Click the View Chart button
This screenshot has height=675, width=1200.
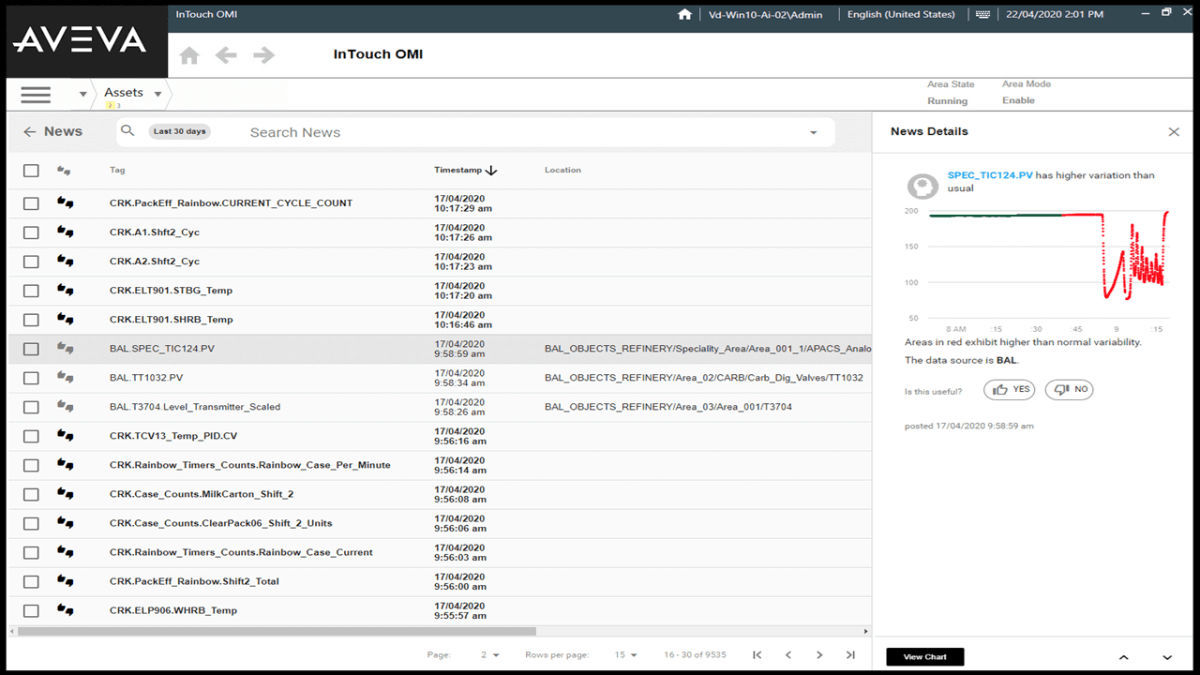924,656
